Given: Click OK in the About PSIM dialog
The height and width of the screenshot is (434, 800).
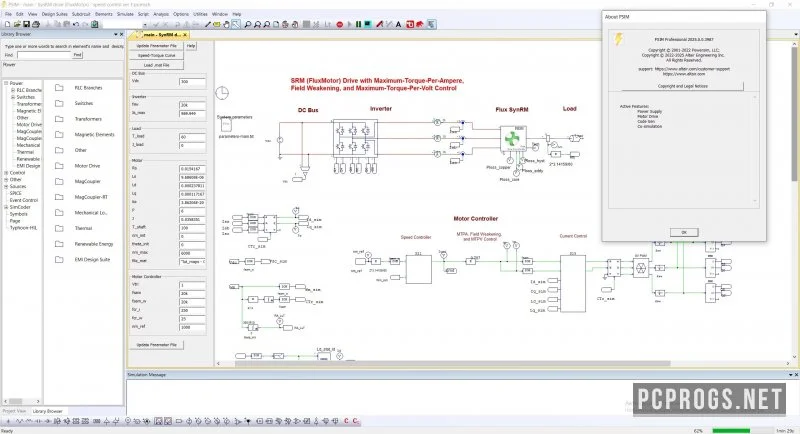Looking at the screenshot, I should click(x=684, y=233).
